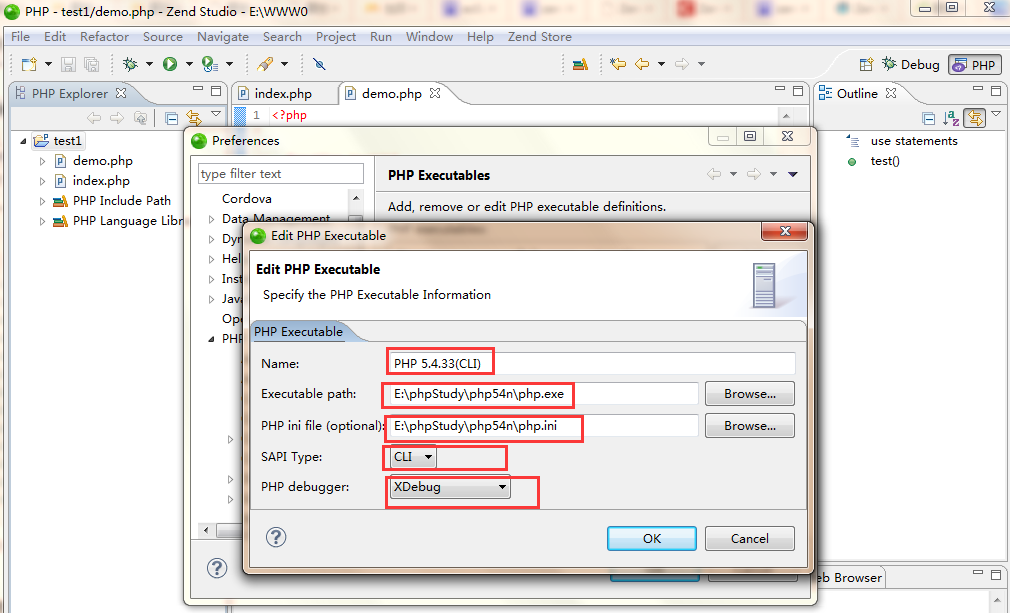Click the Save toolbar icon
1010x613 pixels.
[x=68, y=64]
